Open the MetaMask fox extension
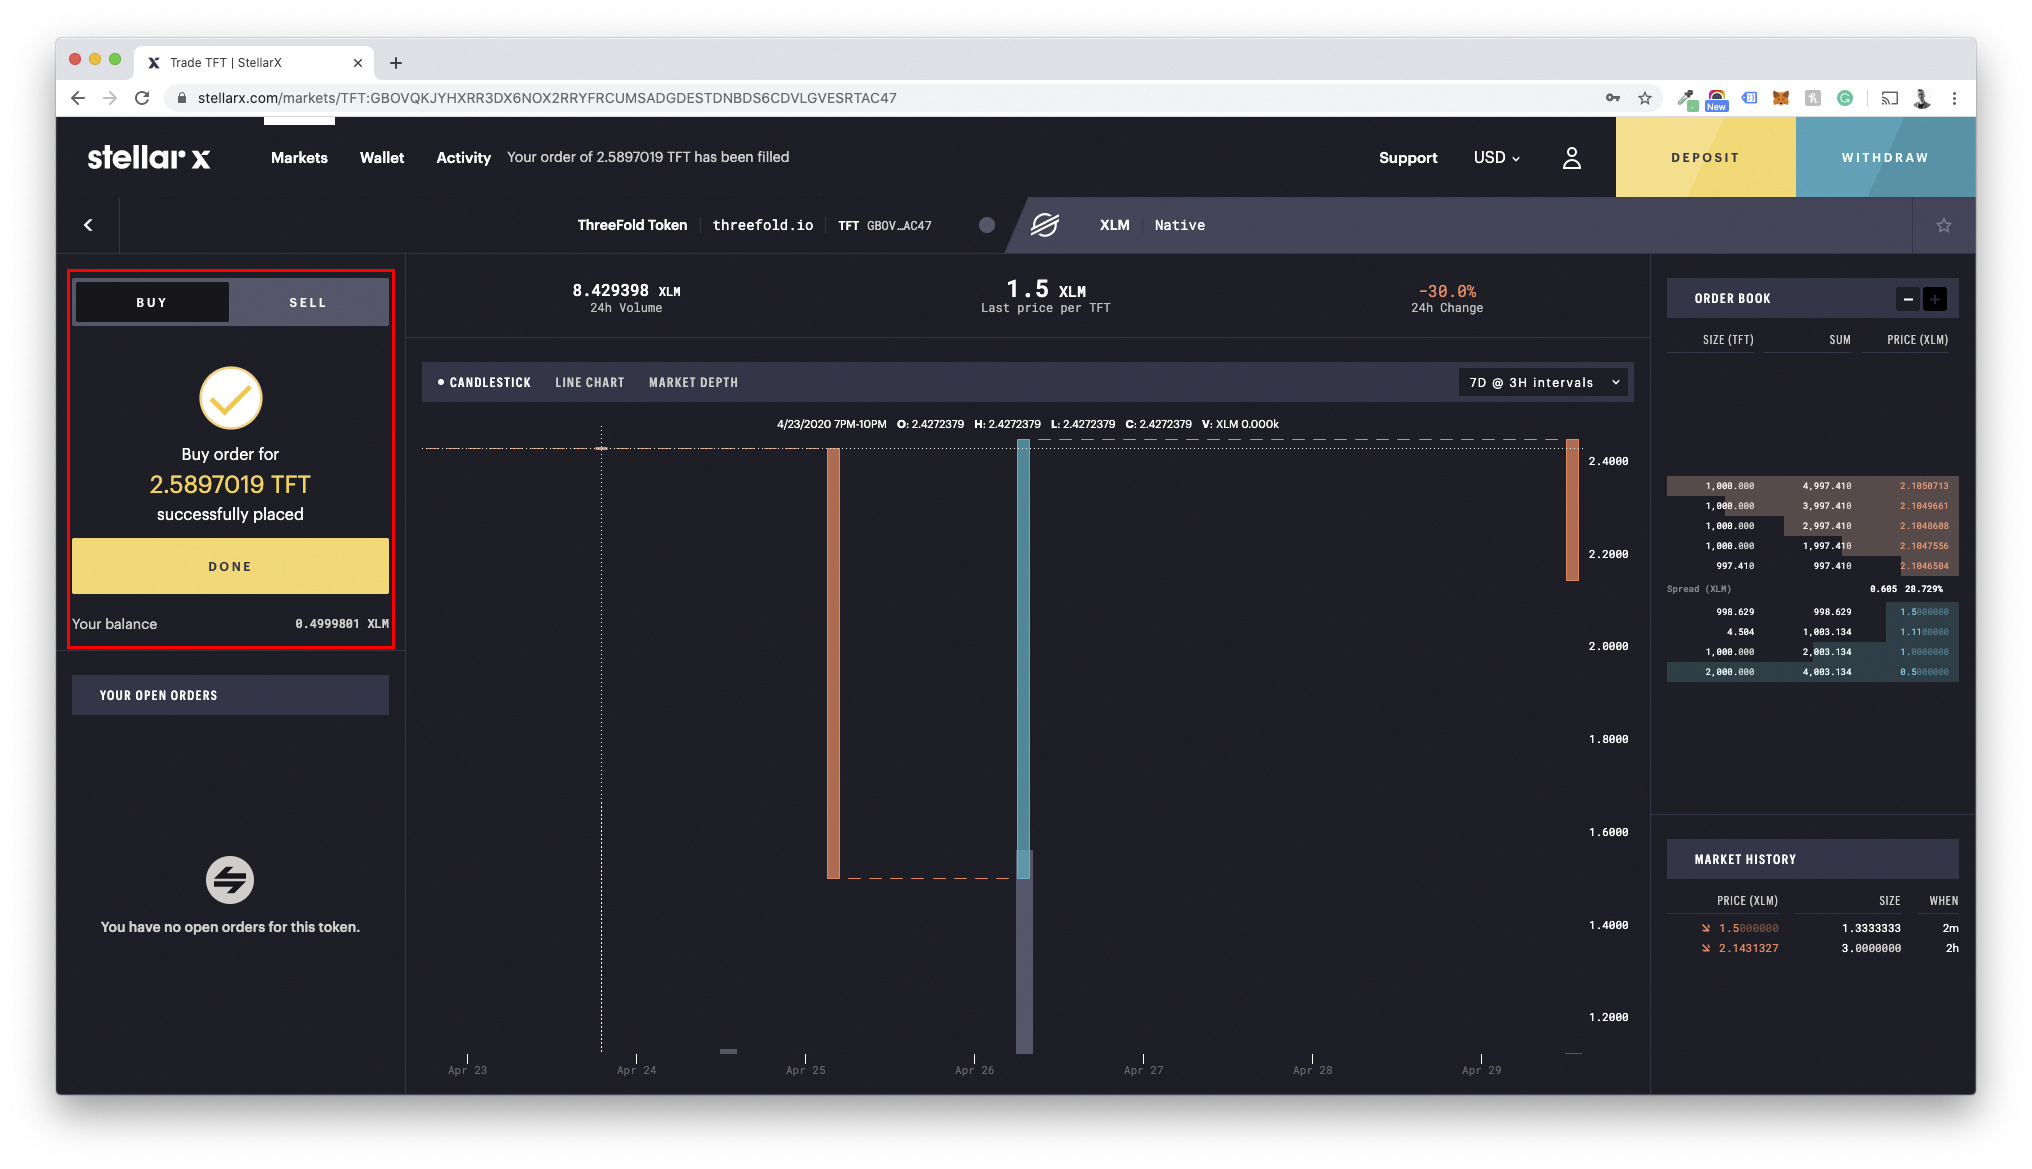Viewport: 2032px width, 1169px height. click(1781, 98)
